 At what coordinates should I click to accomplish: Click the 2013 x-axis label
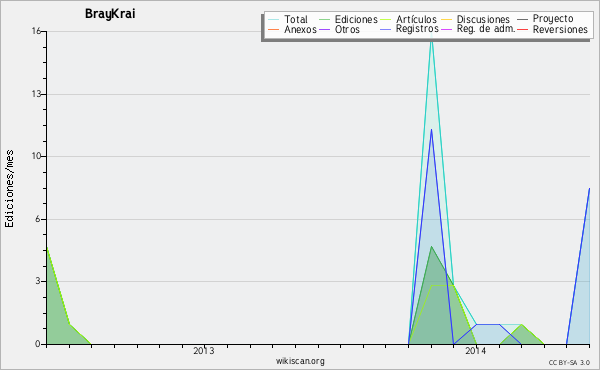tap(204, 351)
